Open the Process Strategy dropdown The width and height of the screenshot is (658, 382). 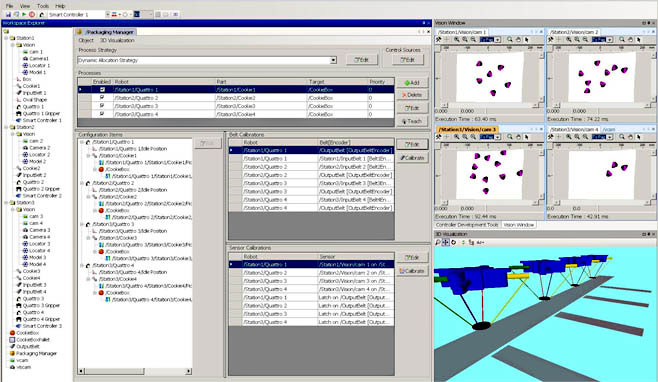[x=333, y=60]
